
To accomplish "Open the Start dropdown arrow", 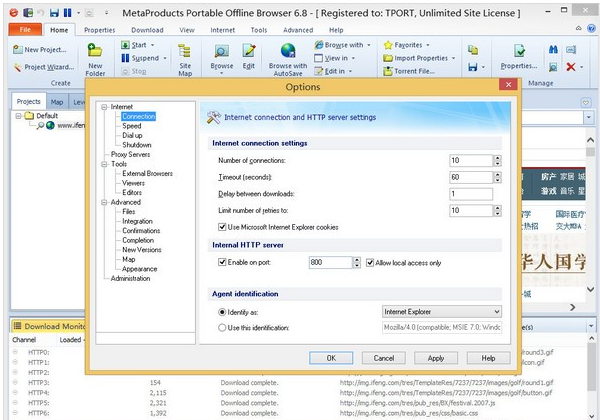I will point(152,45).
